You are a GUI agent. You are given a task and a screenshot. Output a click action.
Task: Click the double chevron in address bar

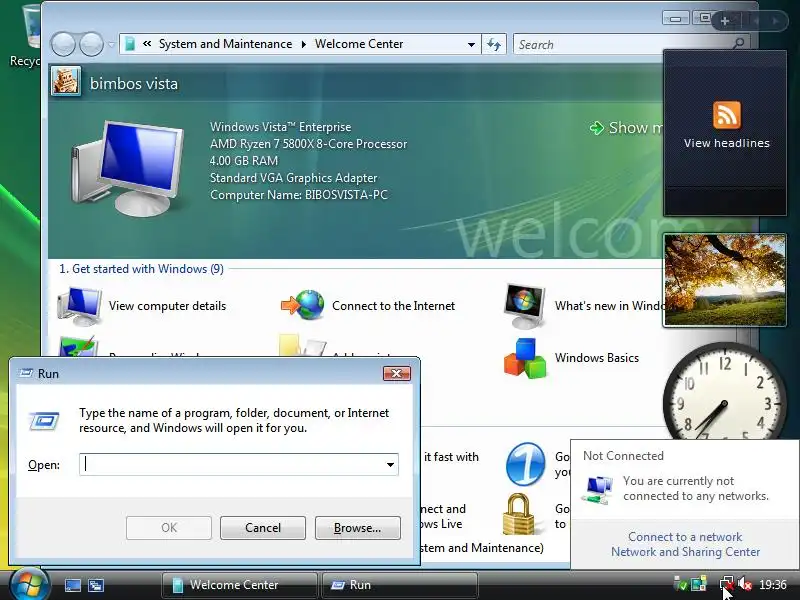tap(147, 44)
